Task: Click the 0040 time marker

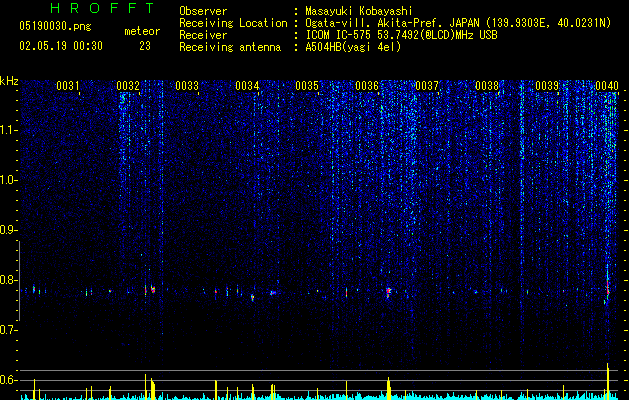Action: tap(607, 86)
